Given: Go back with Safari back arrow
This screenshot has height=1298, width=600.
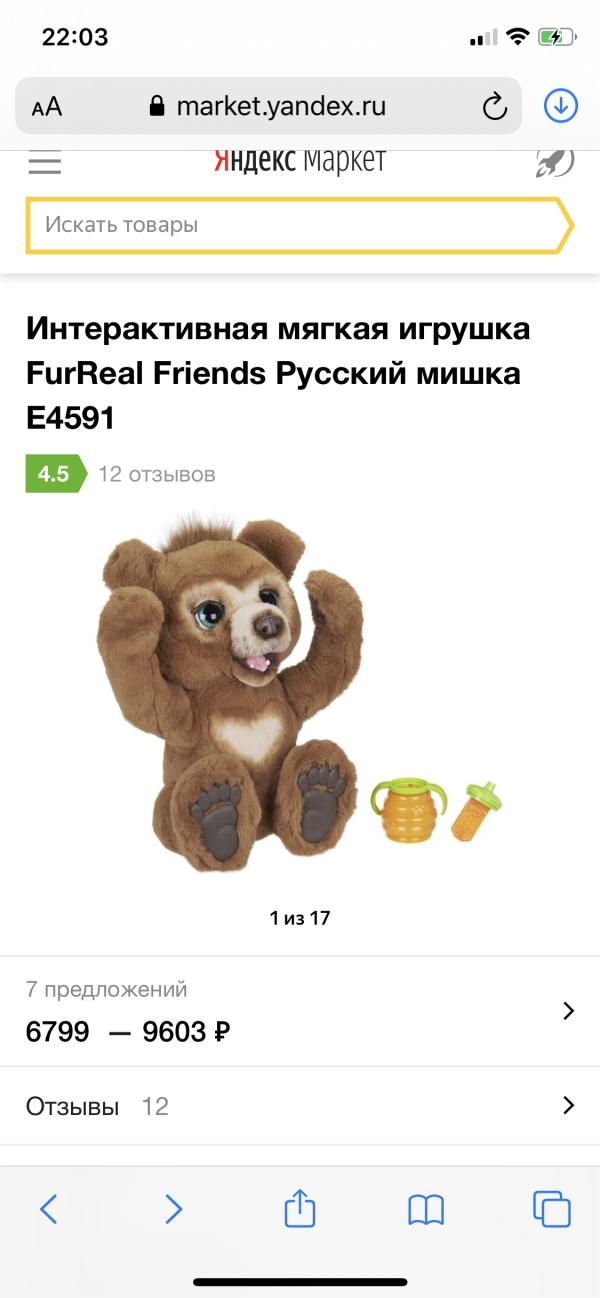Looking at the screenshot, I should click(48, 1209).
